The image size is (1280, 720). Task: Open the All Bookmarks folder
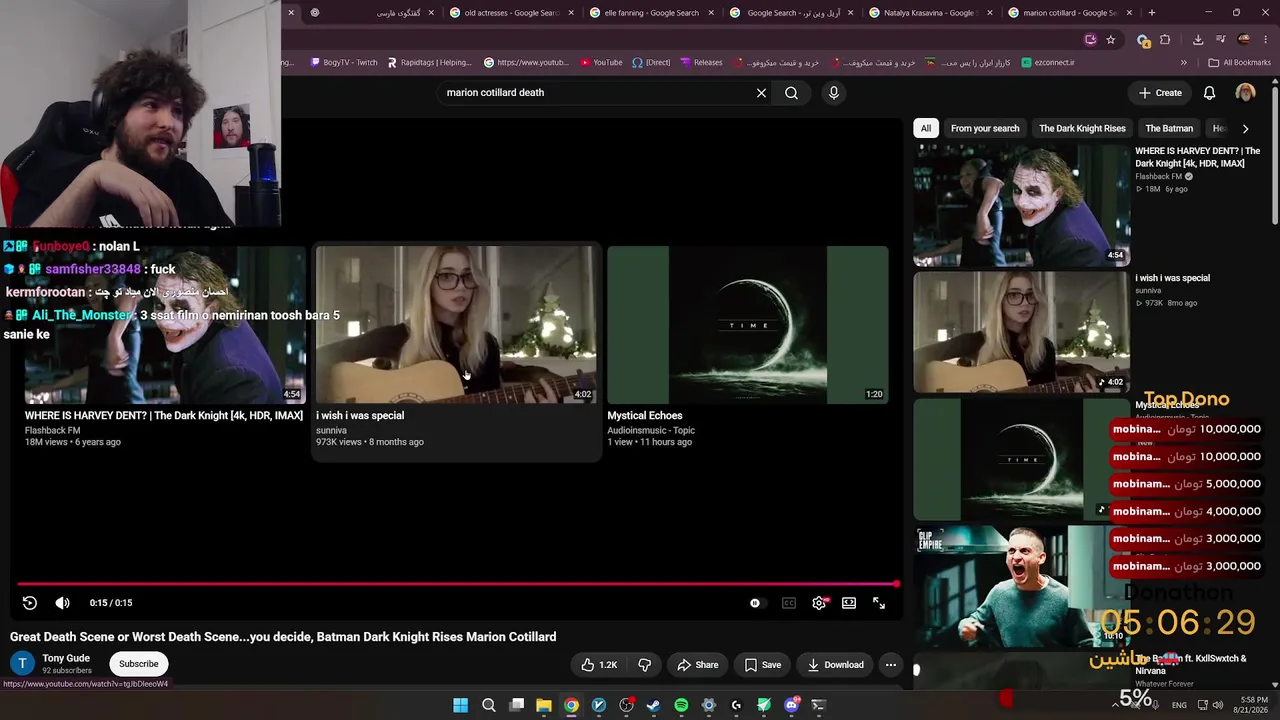click(1240, 62)
